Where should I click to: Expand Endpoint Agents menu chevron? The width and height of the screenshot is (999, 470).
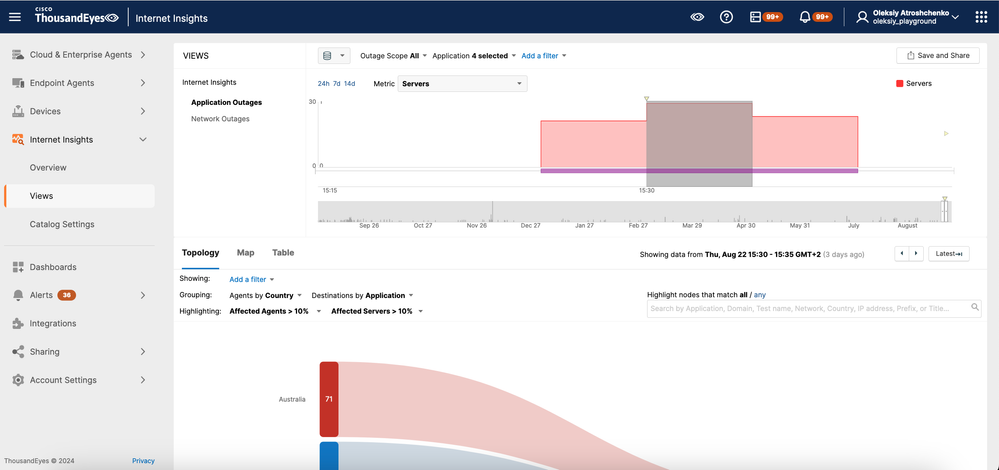click(x=143, y=83)
